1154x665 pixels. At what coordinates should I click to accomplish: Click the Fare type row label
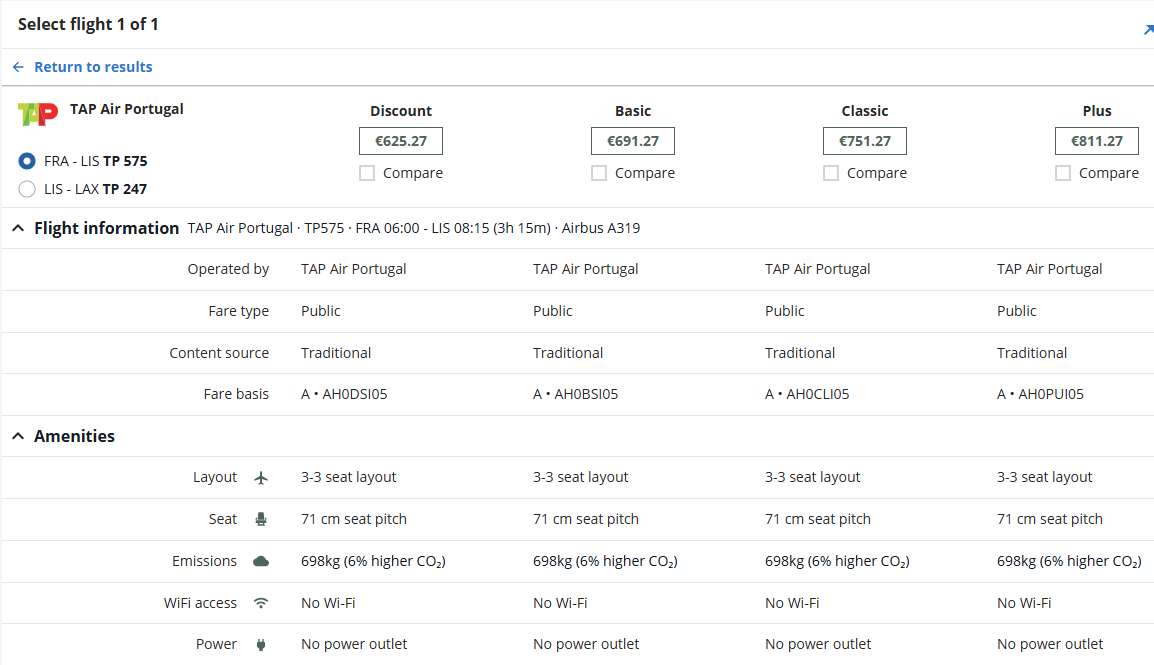click(x=238, y=311)
